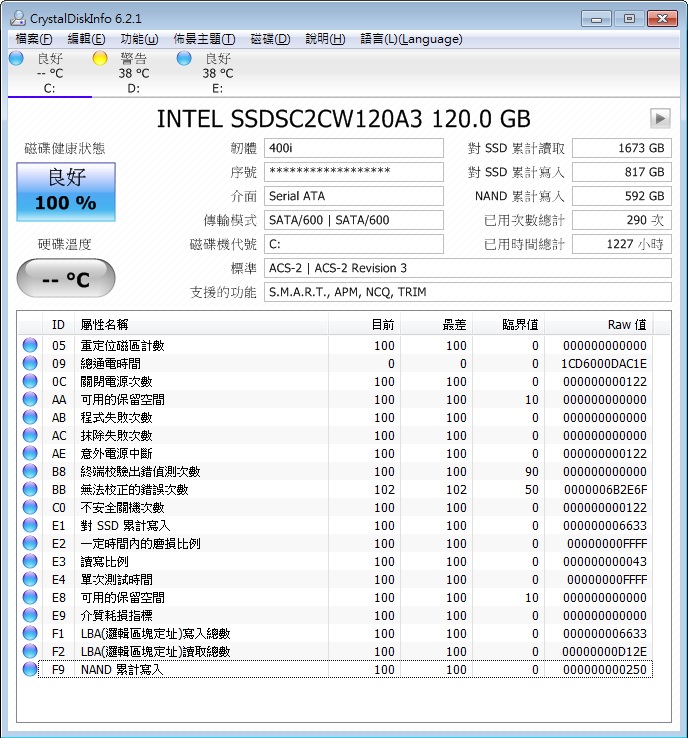688x738 pixels.
Task: Click status orb for attribute E4 row
Action: pos(30,579)
